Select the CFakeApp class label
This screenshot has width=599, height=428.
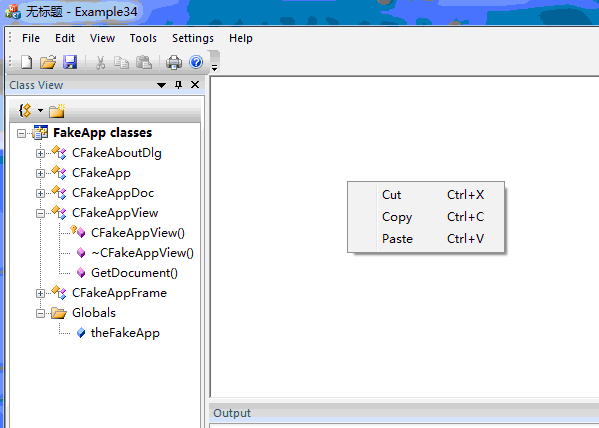(101, 173)
